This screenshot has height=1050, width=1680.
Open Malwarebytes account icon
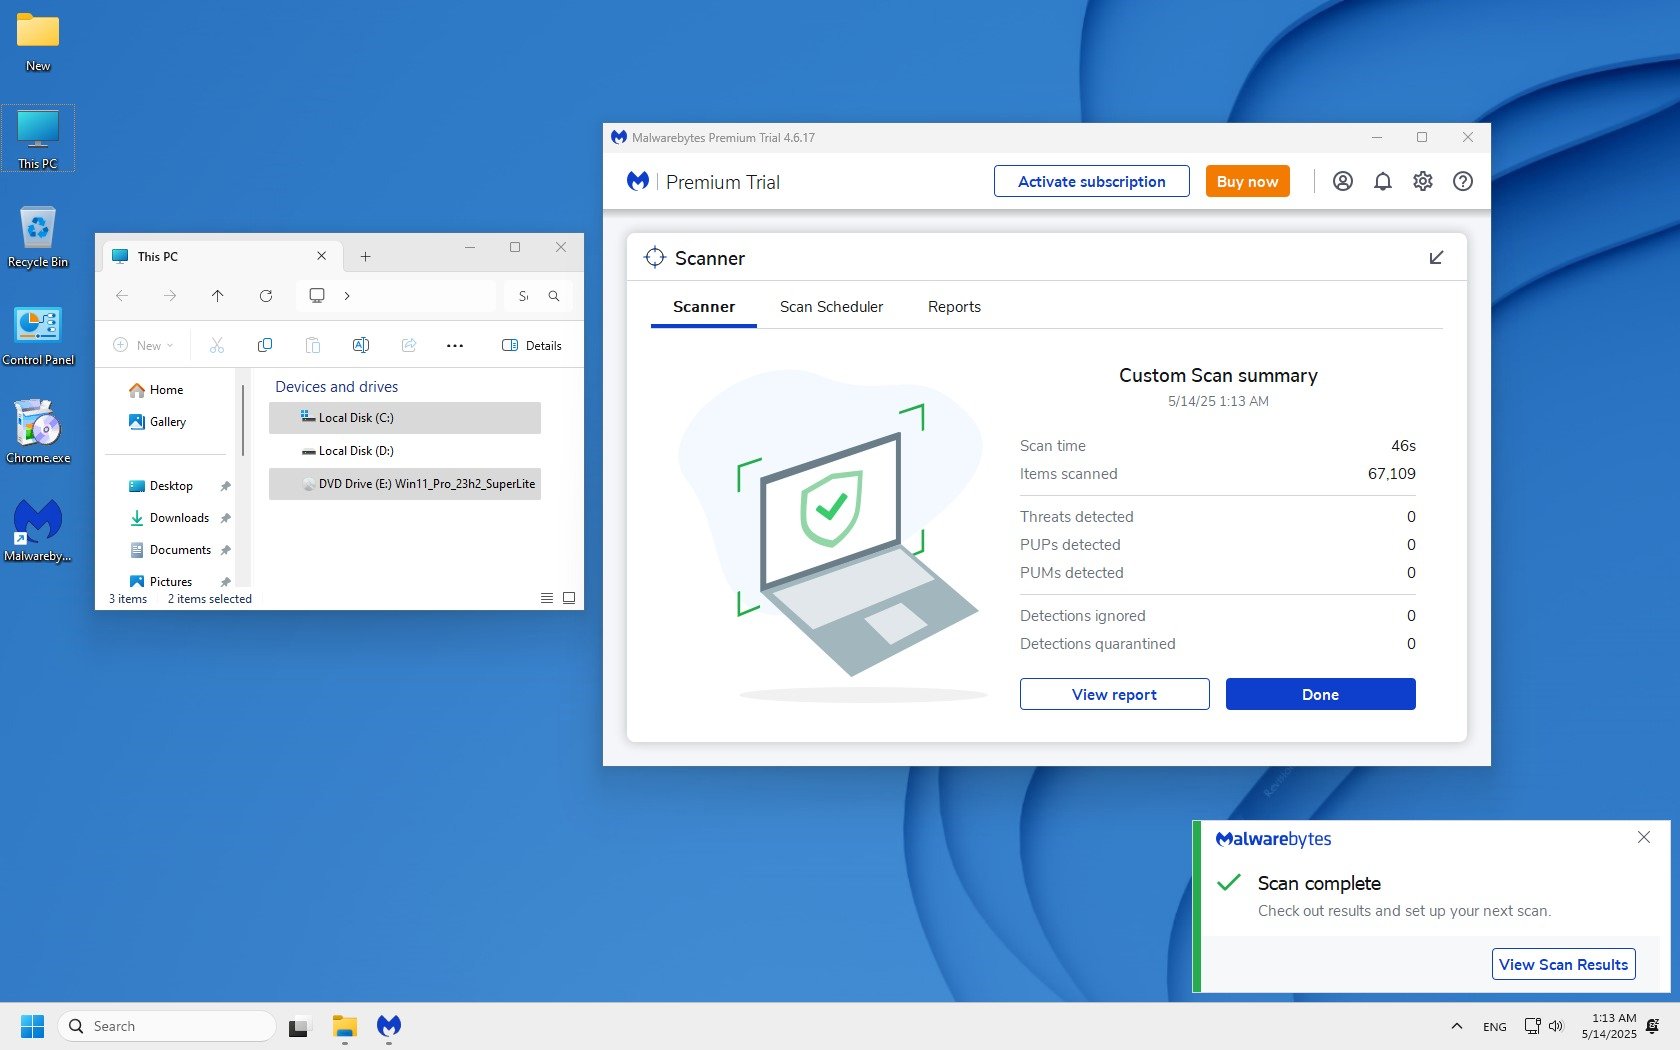1343,181
